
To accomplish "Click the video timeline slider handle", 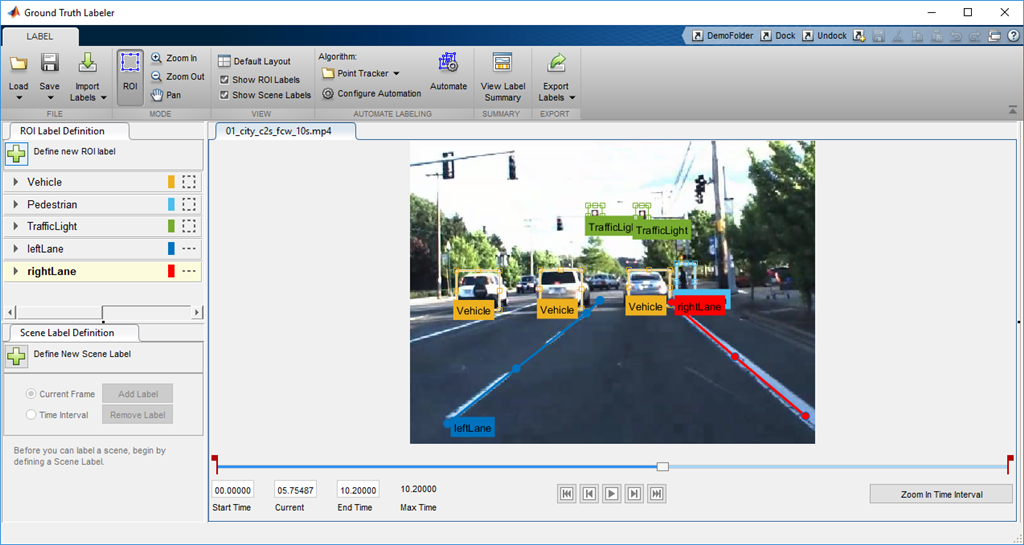I will point(663,466).
